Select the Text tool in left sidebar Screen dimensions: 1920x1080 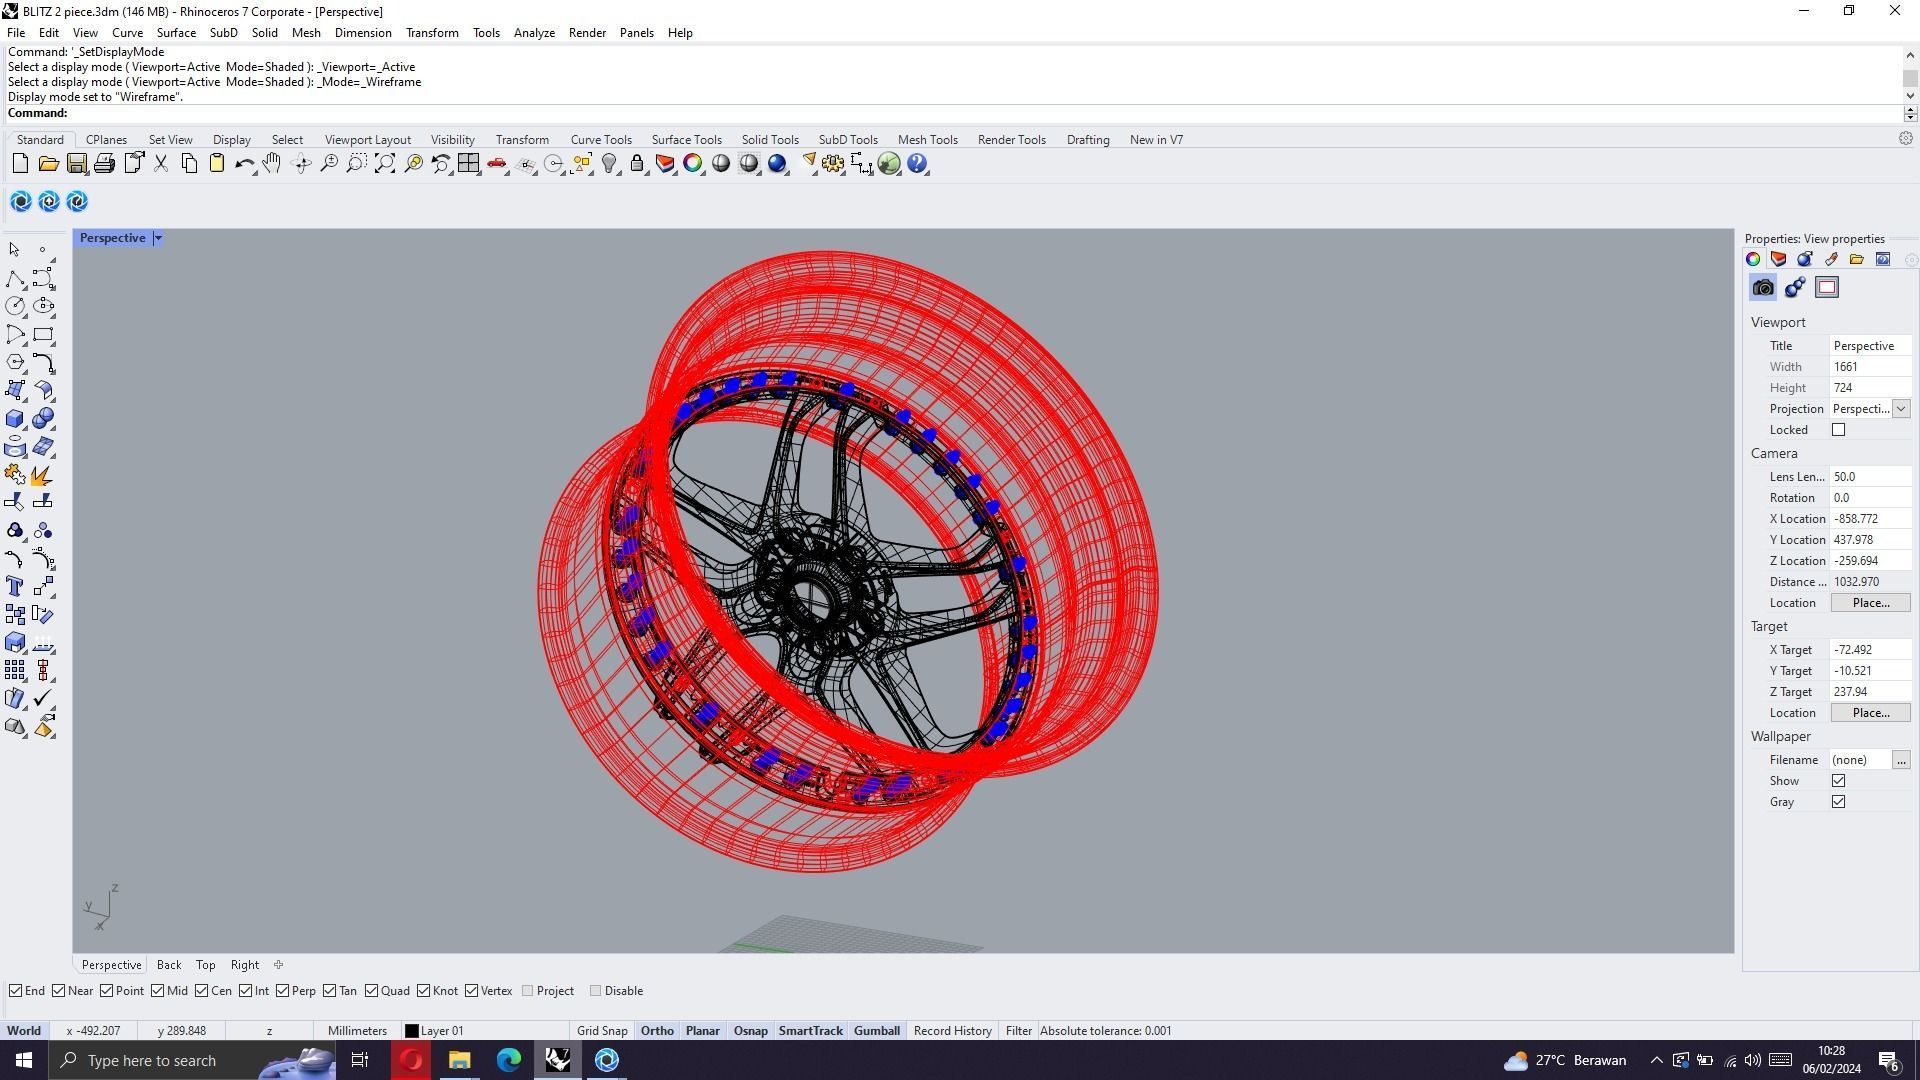(x=15, y=587)
